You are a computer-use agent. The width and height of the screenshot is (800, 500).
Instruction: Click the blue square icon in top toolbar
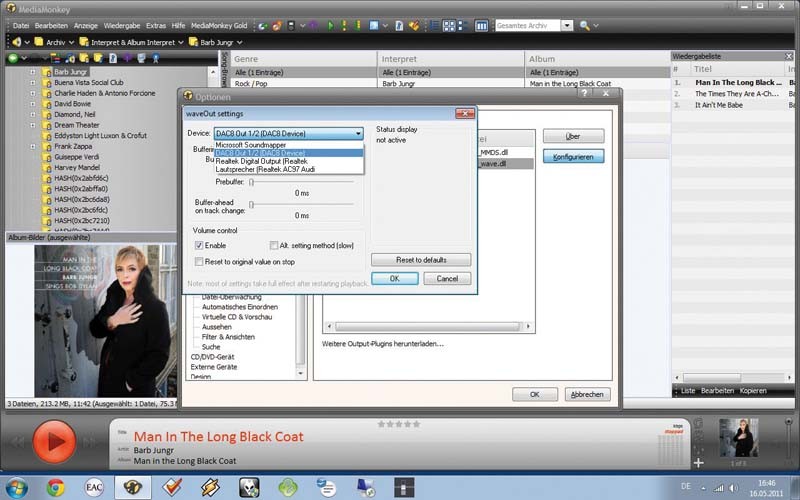pyautogui.click(x=374, y=26)
